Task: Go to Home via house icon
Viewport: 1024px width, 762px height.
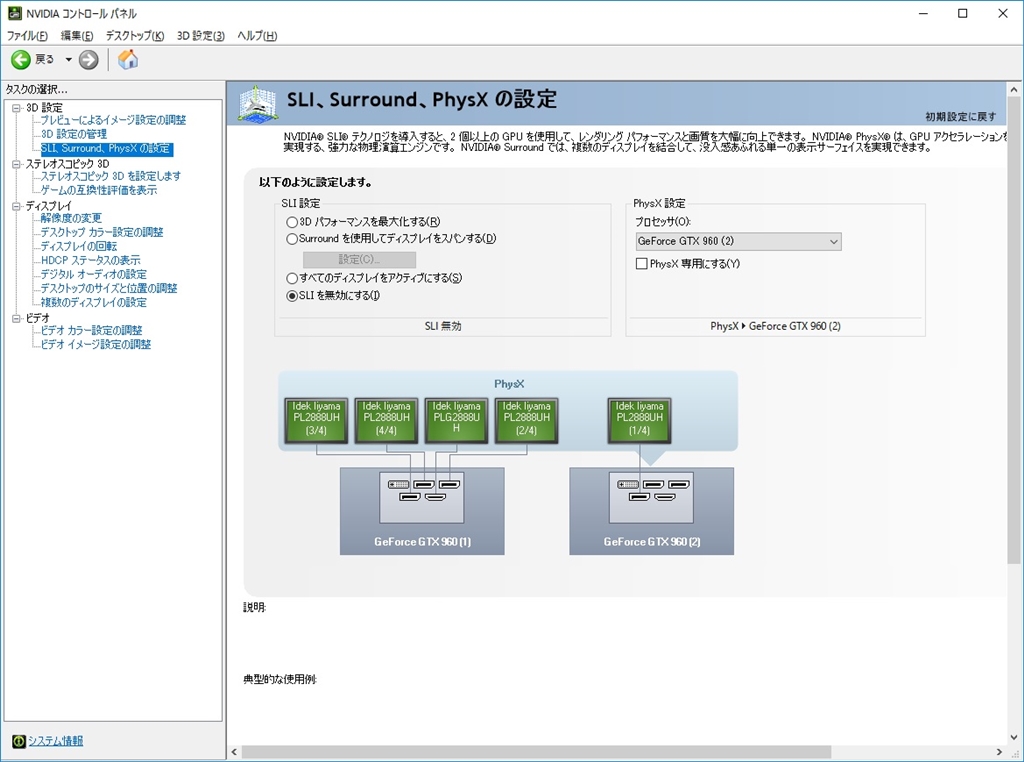Action: (128, 59)
